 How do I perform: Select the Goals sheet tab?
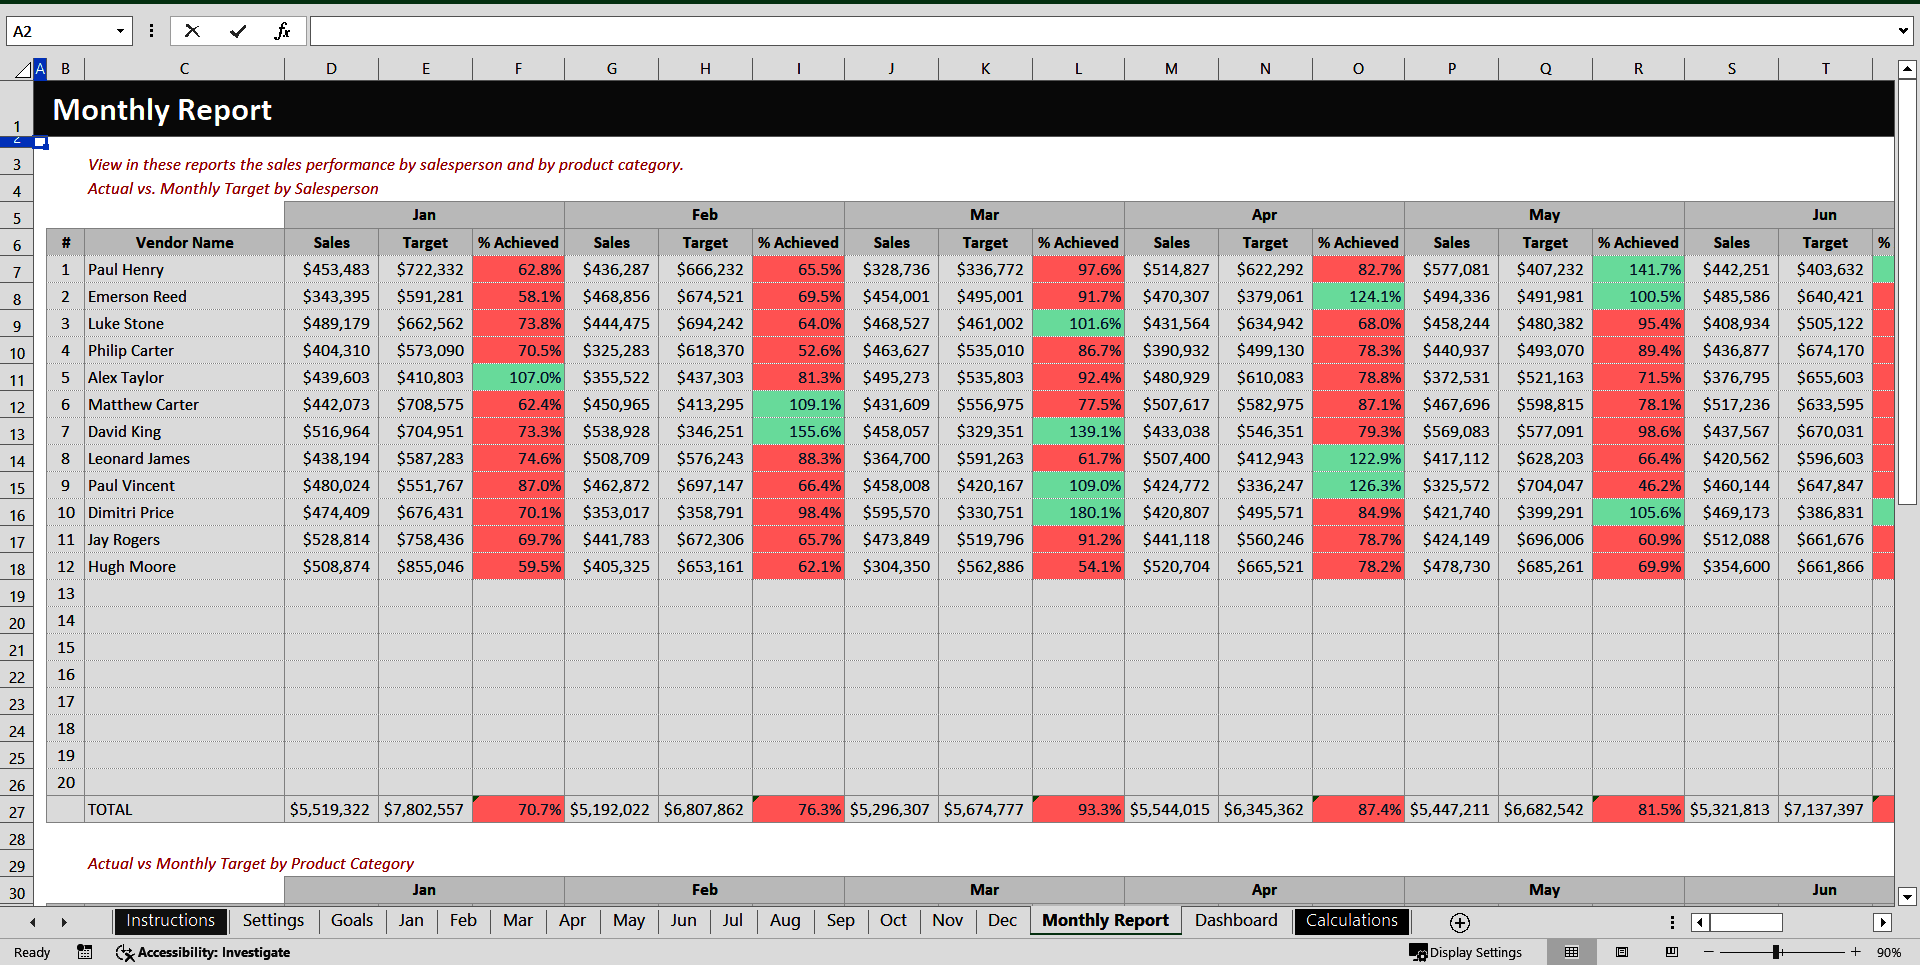352,920
